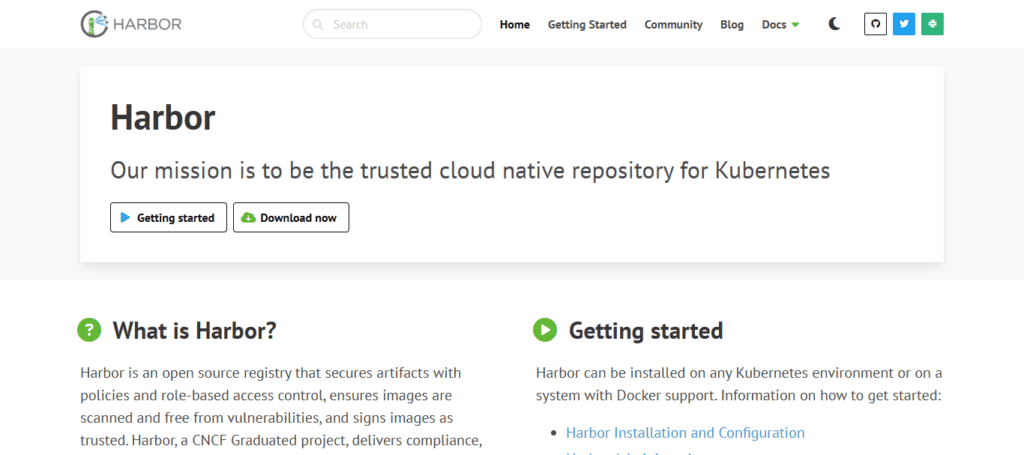
Task: Click the mission statement text
Action: coord(470,170)
